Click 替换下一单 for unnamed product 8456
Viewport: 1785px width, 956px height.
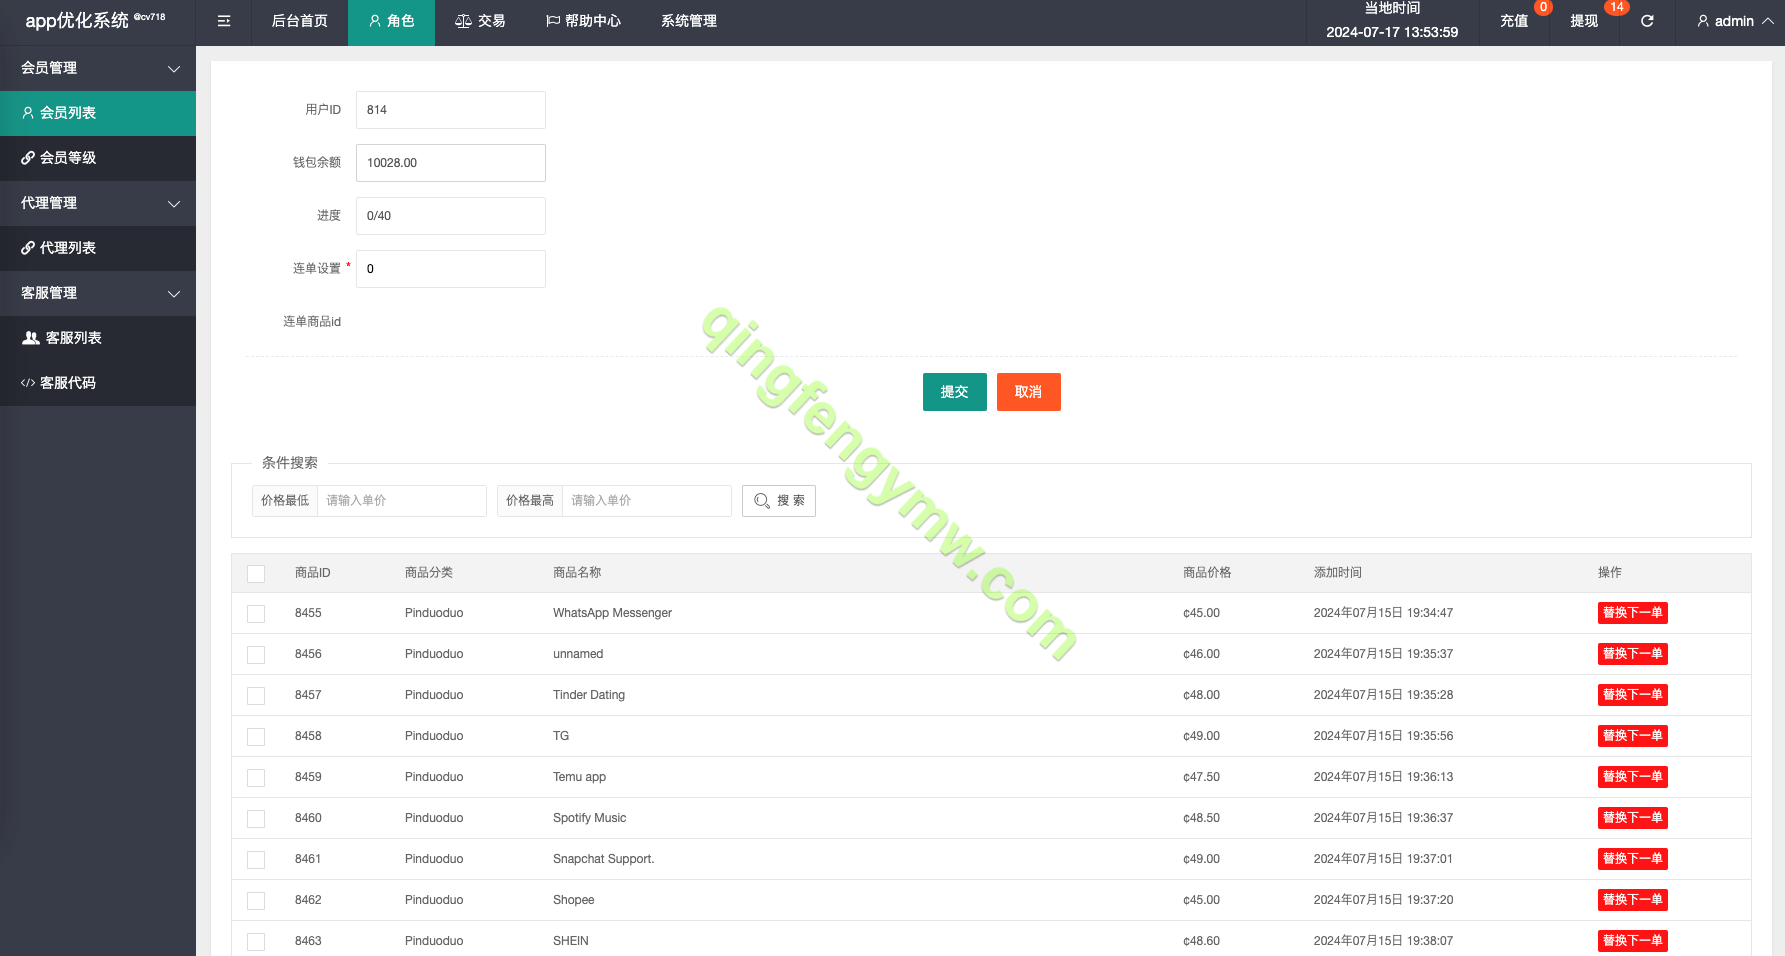coord(1632,654)
